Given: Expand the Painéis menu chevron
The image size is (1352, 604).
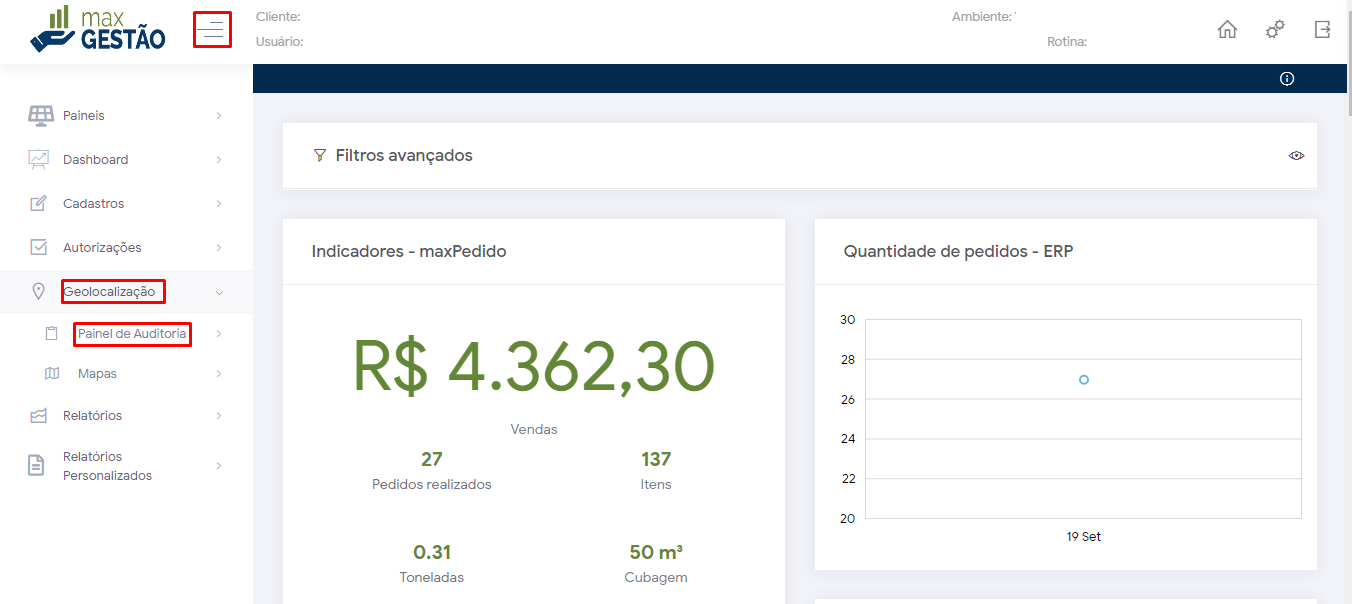Looking at the screenshot, I should coord(219,116).
